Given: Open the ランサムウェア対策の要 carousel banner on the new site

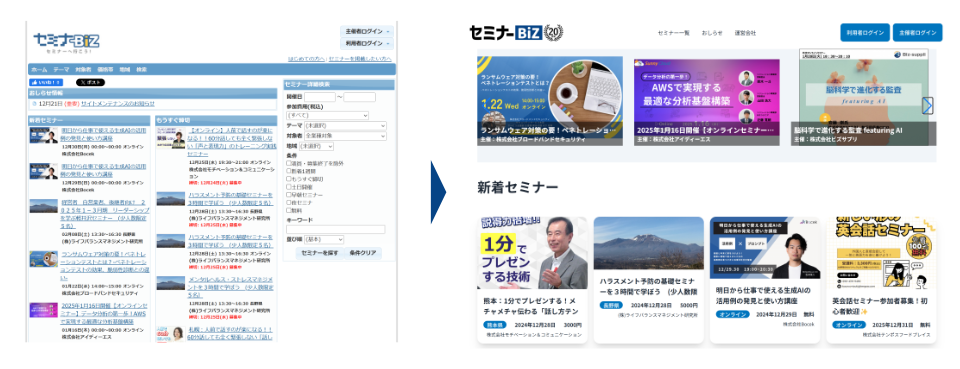Looking at the screenshot, I should pyautogui.click(x=550, y=101).
